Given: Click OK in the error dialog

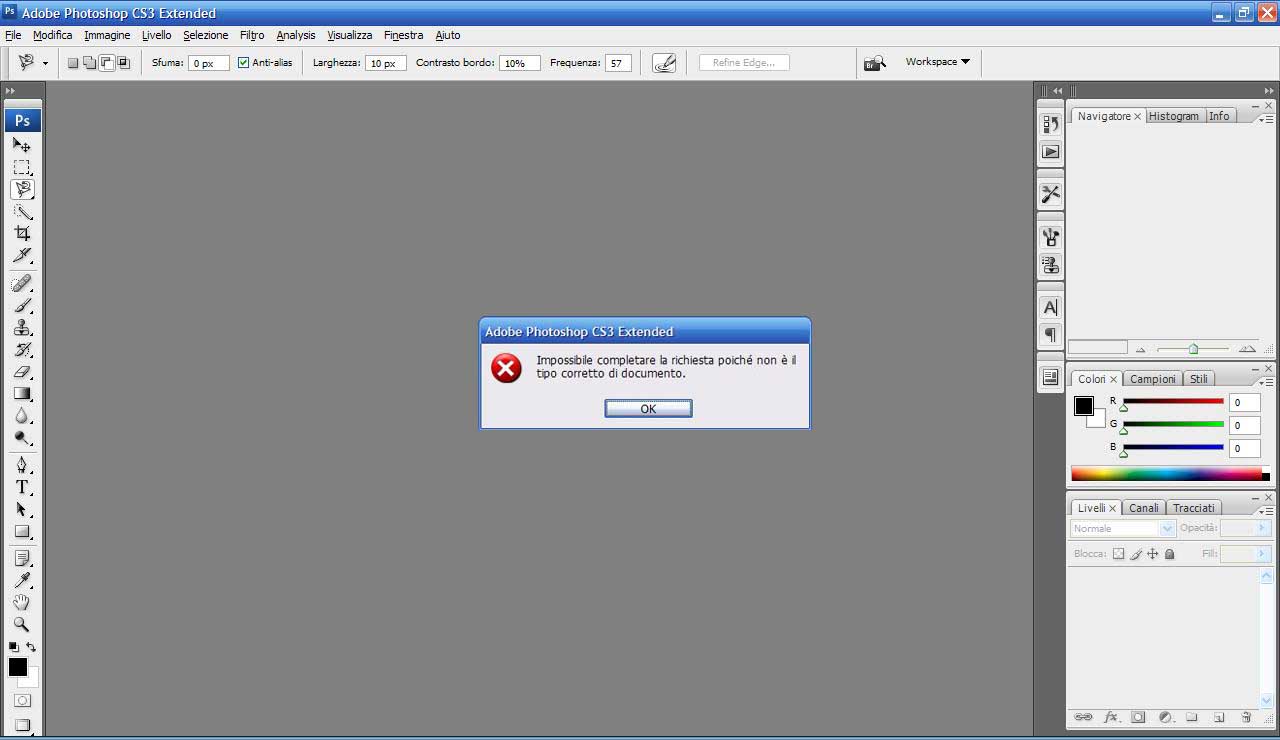Looking at the screenshot, I should click(648, 408).
